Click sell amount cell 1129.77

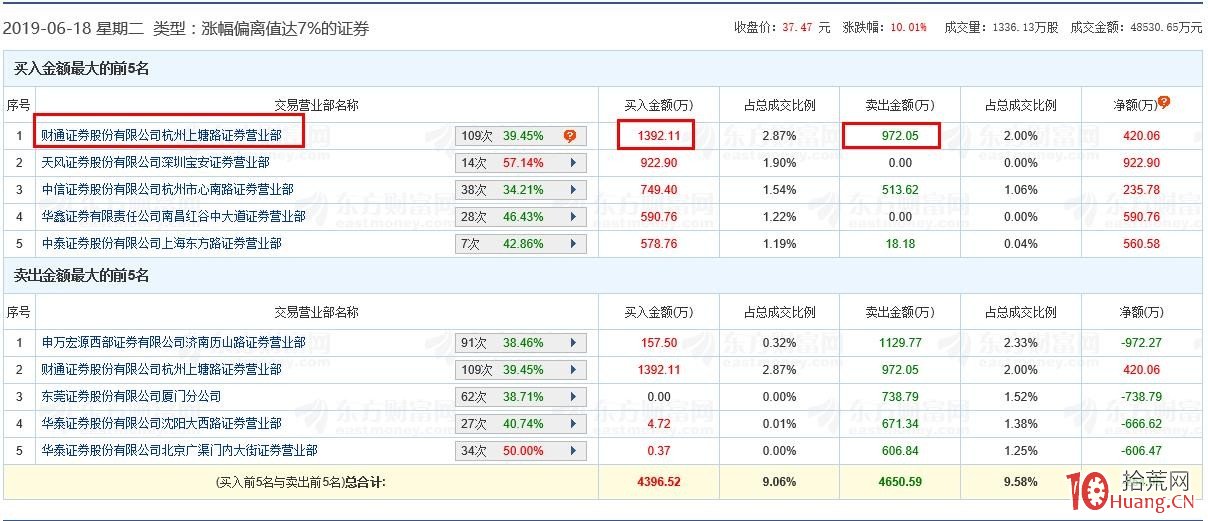pos(899,343)
